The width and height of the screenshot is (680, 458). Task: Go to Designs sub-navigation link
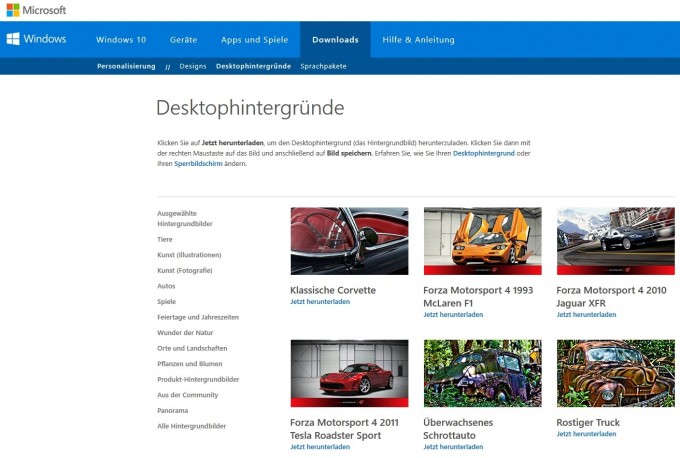[193, 66]
